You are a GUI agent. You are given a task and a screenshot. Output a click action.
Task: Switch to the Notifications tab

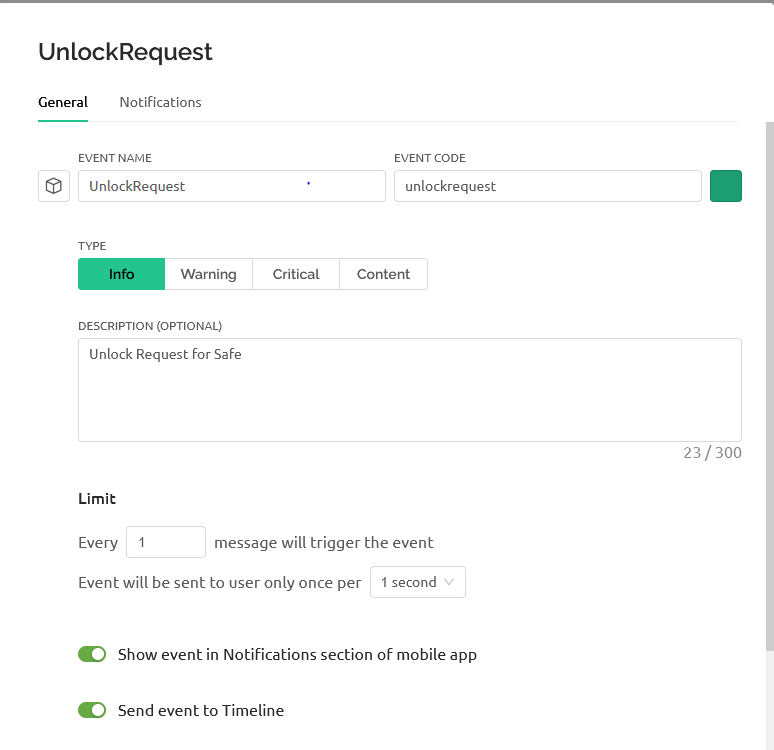pyautogui.click(x=160, y=102)
